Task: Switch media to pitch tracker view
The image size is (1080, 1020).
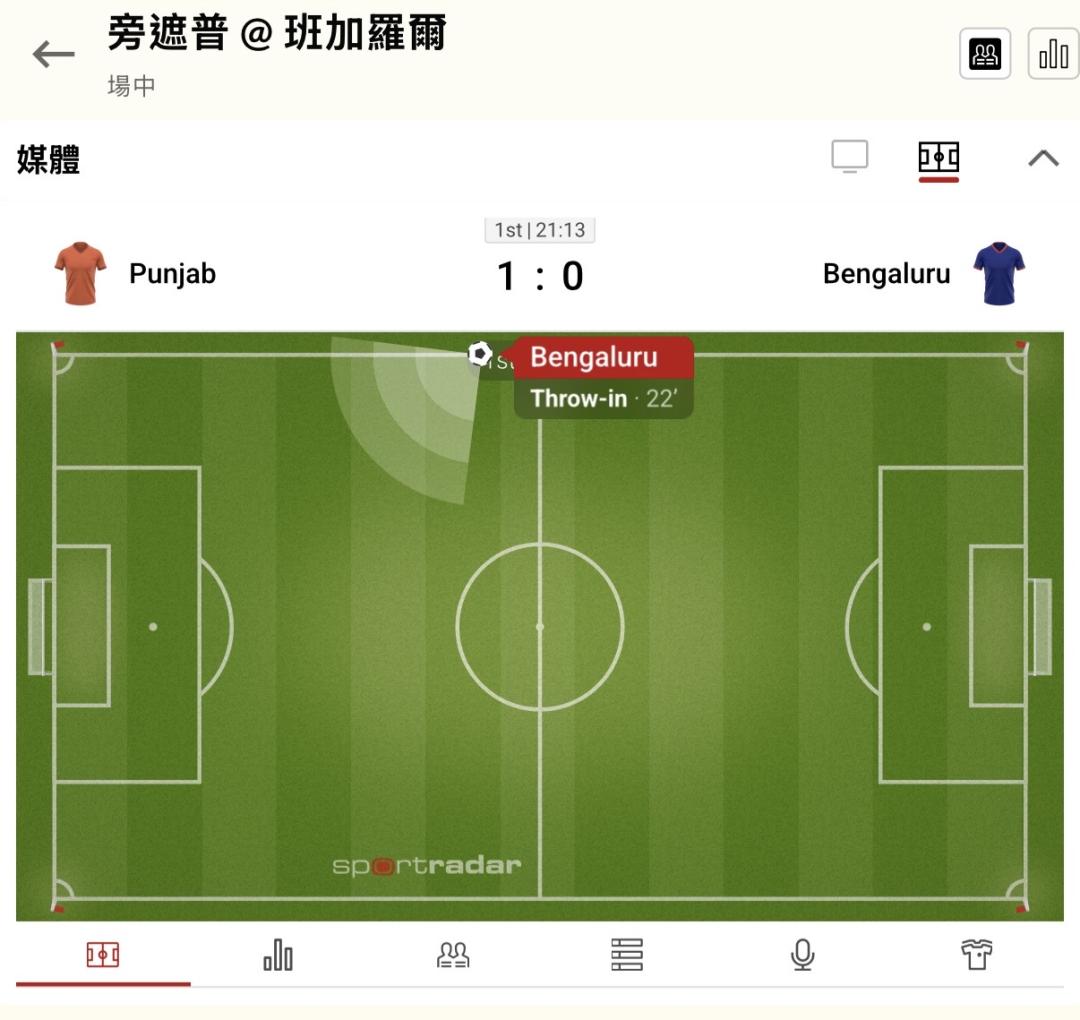Action: click(x=938, y=158)
